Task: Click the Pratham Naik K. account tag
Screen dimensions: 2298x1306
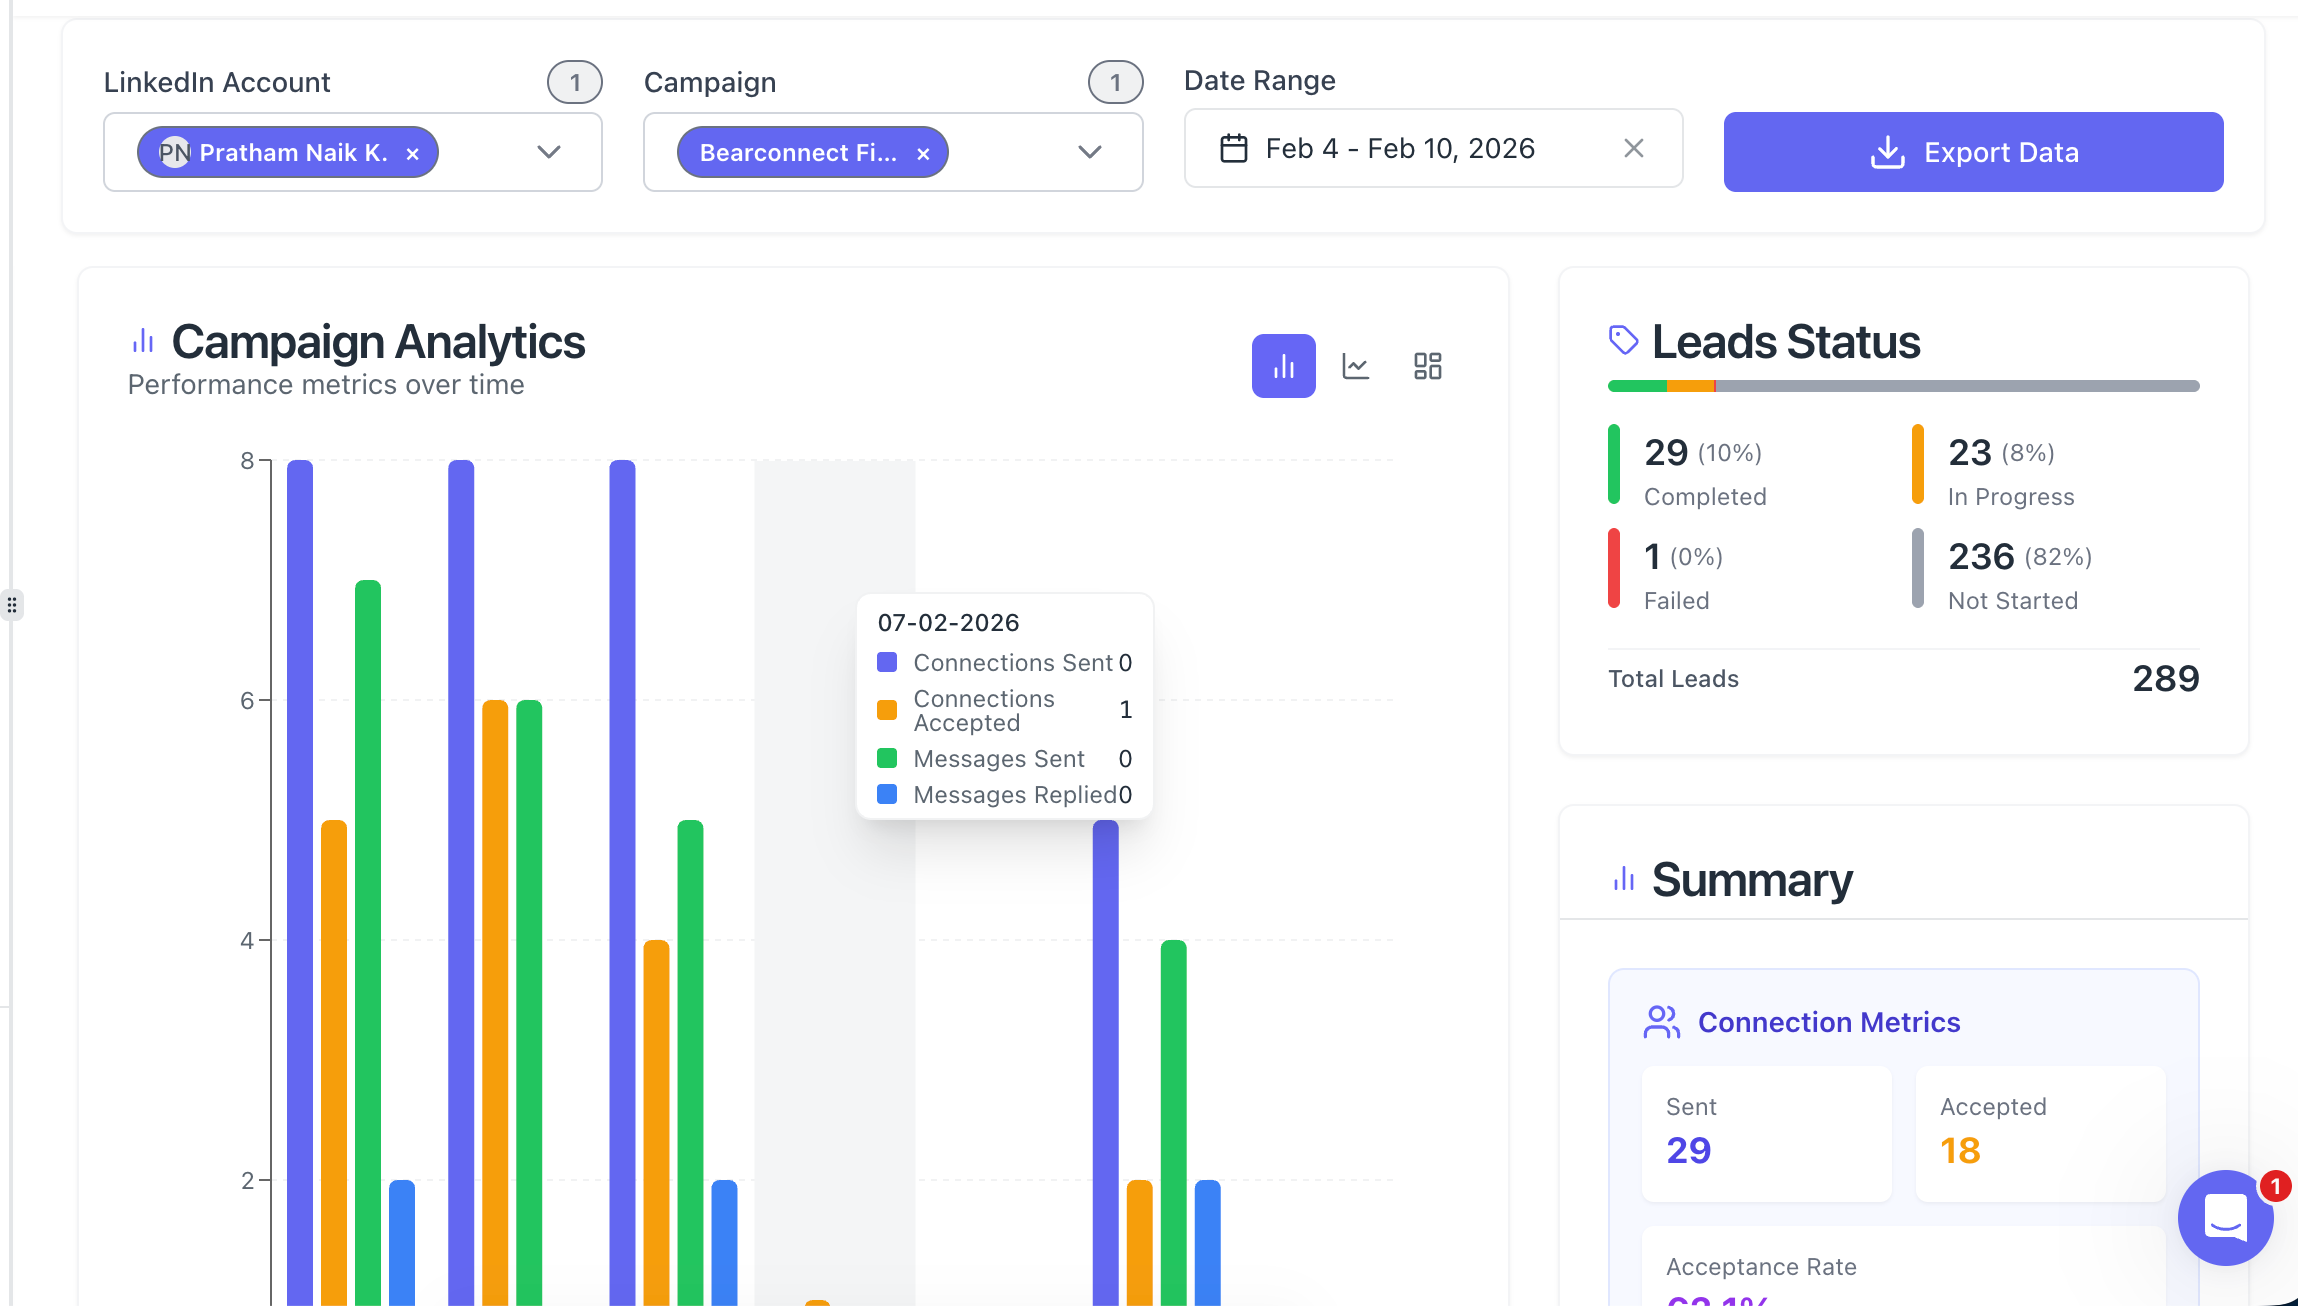Action: pos(292,153)
